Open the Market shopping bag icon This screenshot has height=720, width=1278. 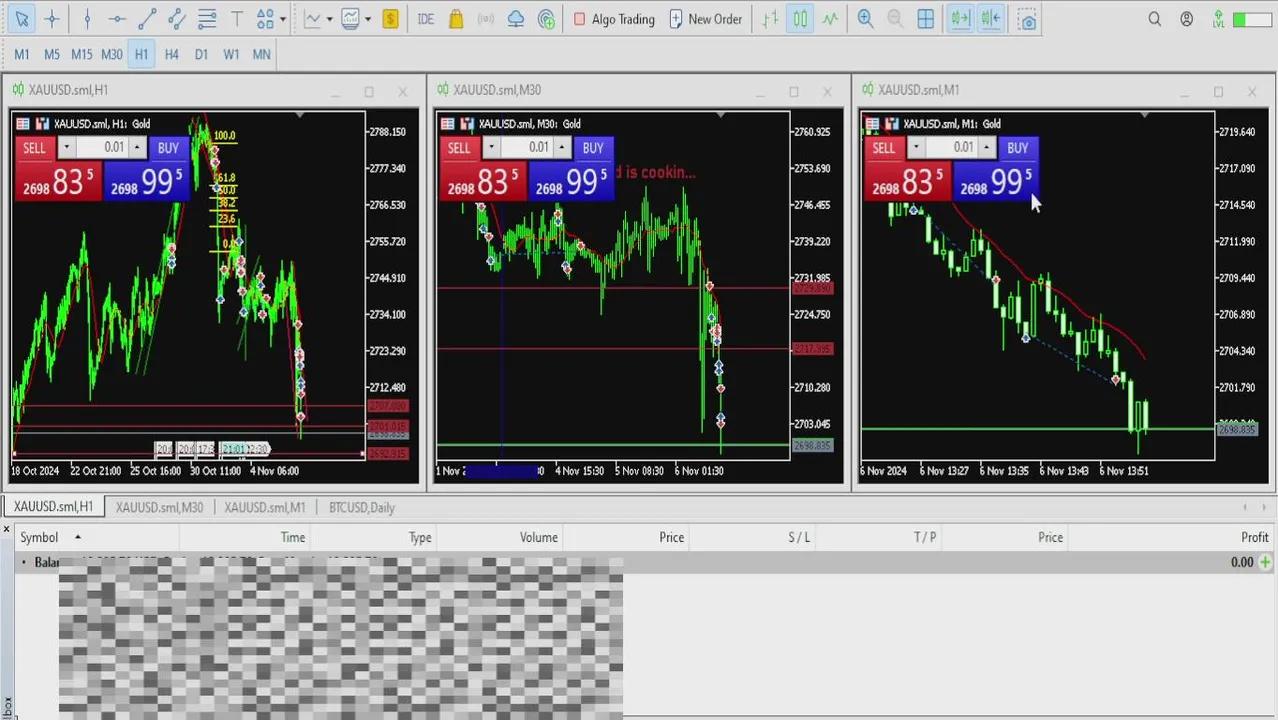coord(456,19)
